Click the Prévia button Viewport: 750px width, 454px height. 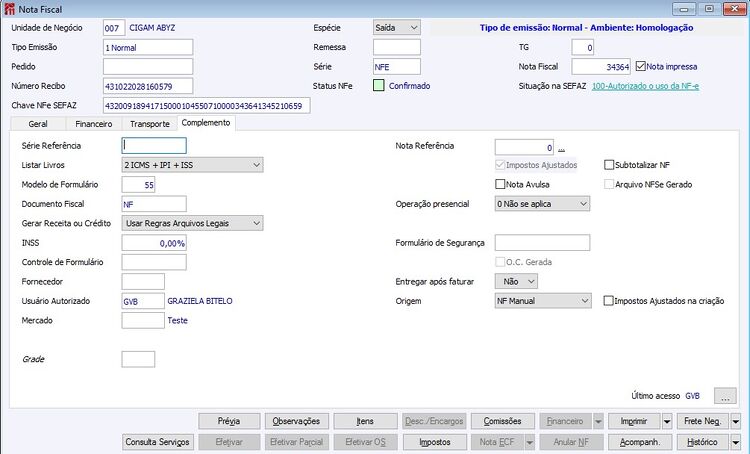coord(229,421)
